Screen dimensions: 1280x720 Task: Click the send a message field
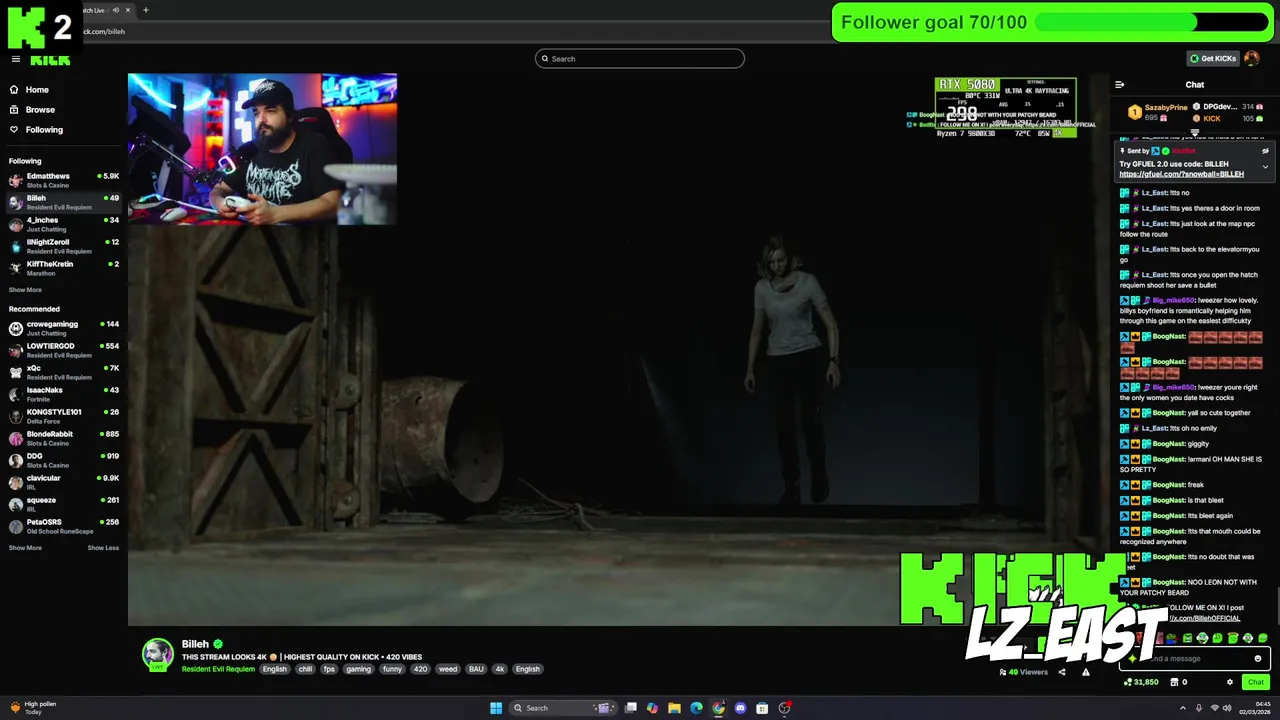pyautogui.click(x=1195, y=659)
